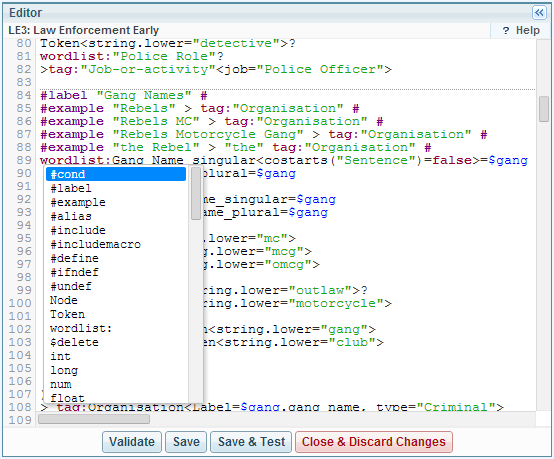The height and width of the screenshot is (459, 554).
Task: Pick #includemacro from the suggestion list
Action: (x=116, y=244)
